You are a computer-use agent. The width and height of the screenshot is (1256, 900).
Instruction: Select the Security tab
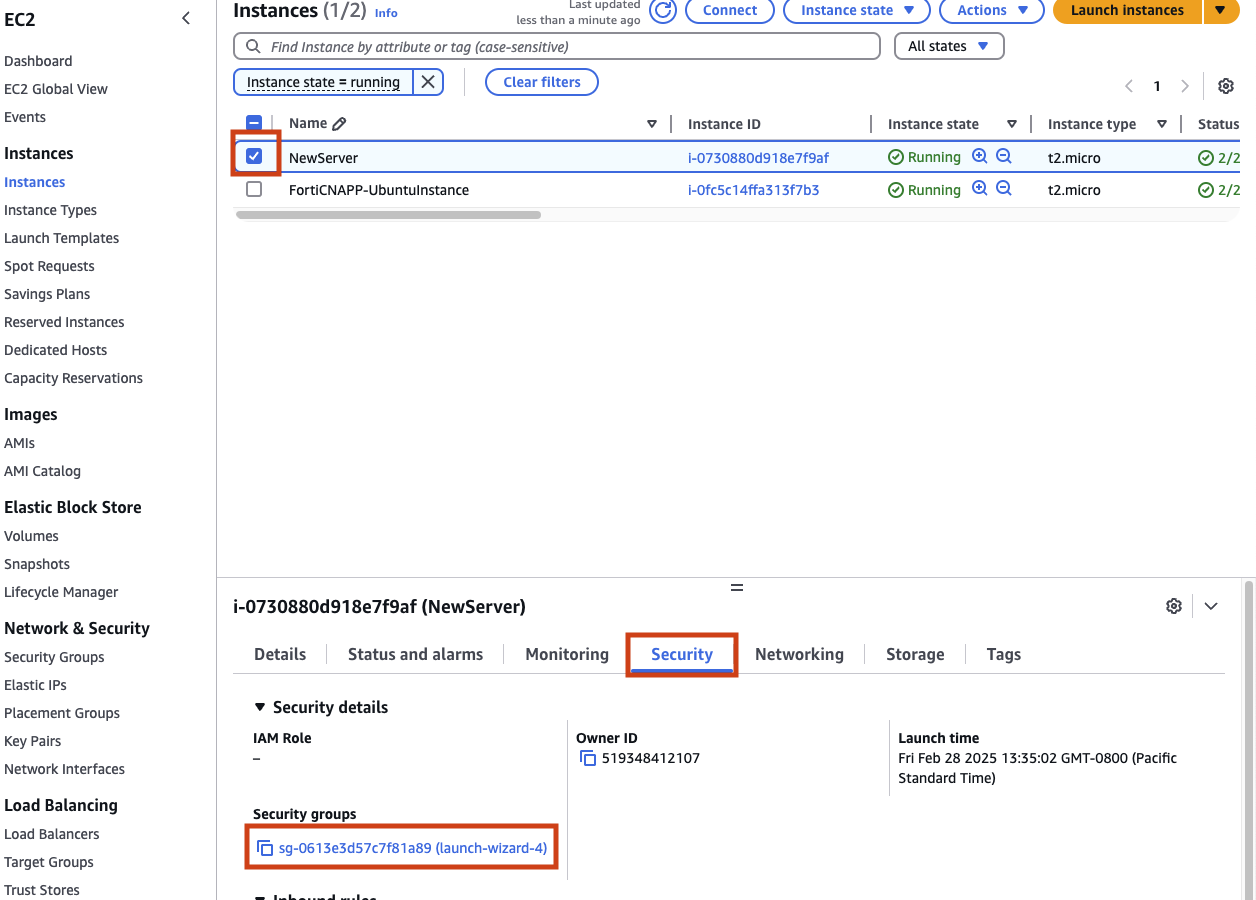(x=682, y=654)
